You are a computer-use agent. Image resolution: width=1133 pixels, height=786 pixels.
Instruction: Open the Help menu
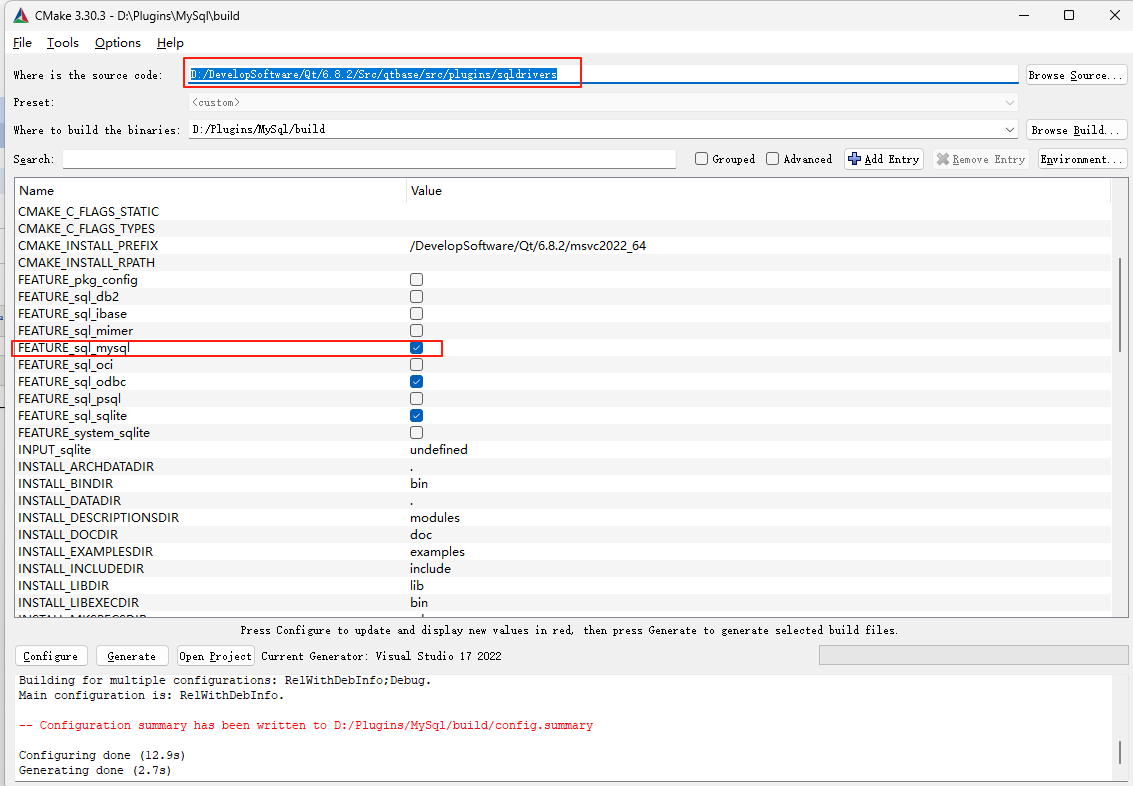170,43
